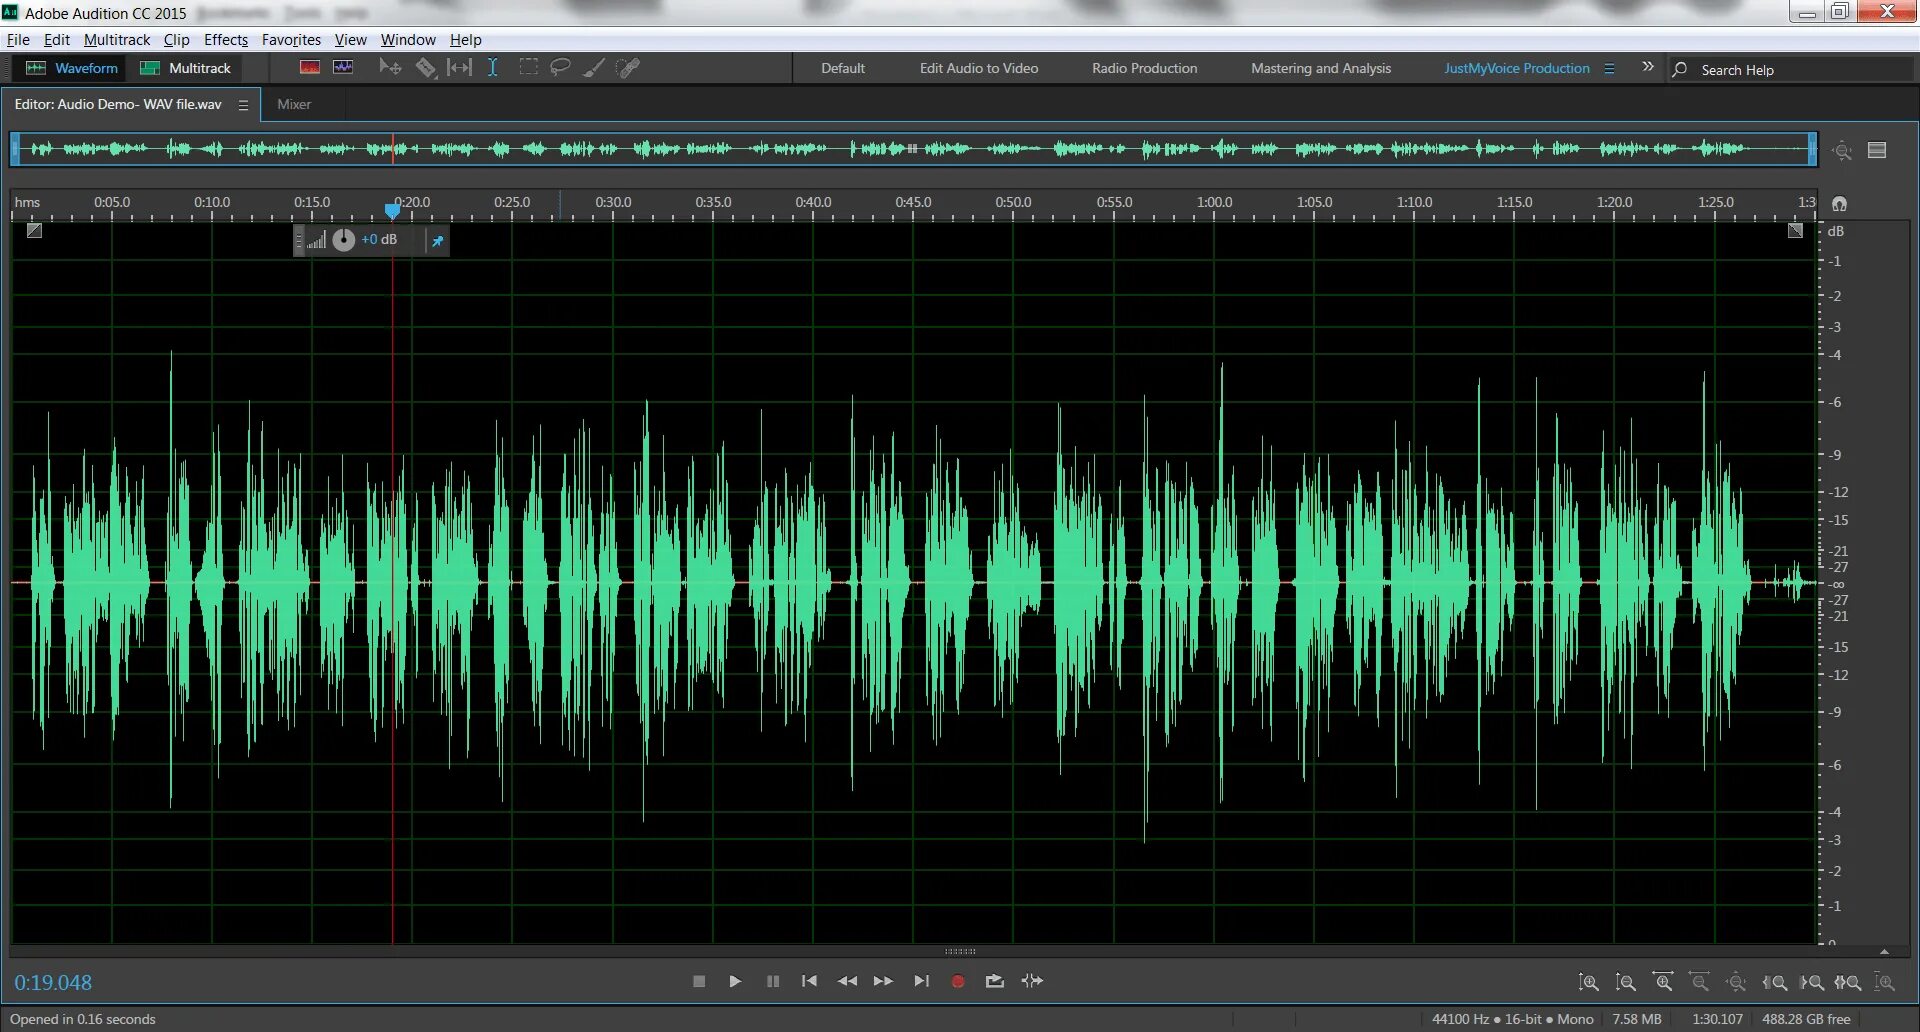Zoom to selection
Screen dimensions: 1920x1032
[x=1848, y=982]
